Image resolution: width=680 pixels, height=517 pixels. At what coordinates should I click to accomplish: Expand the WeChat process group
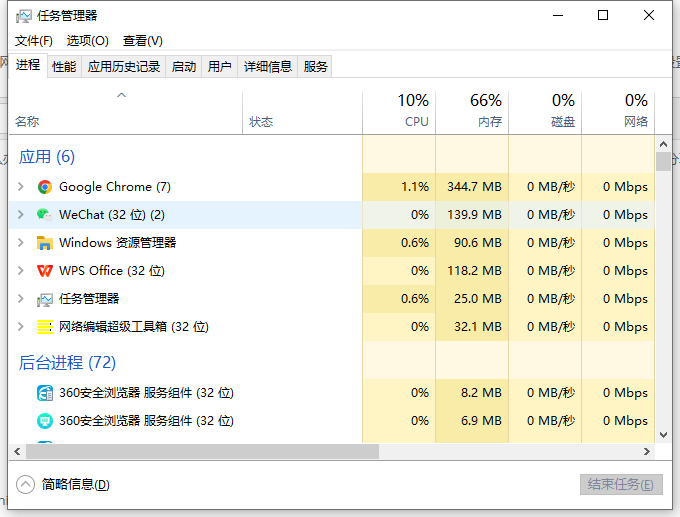(x=21, y=215)
